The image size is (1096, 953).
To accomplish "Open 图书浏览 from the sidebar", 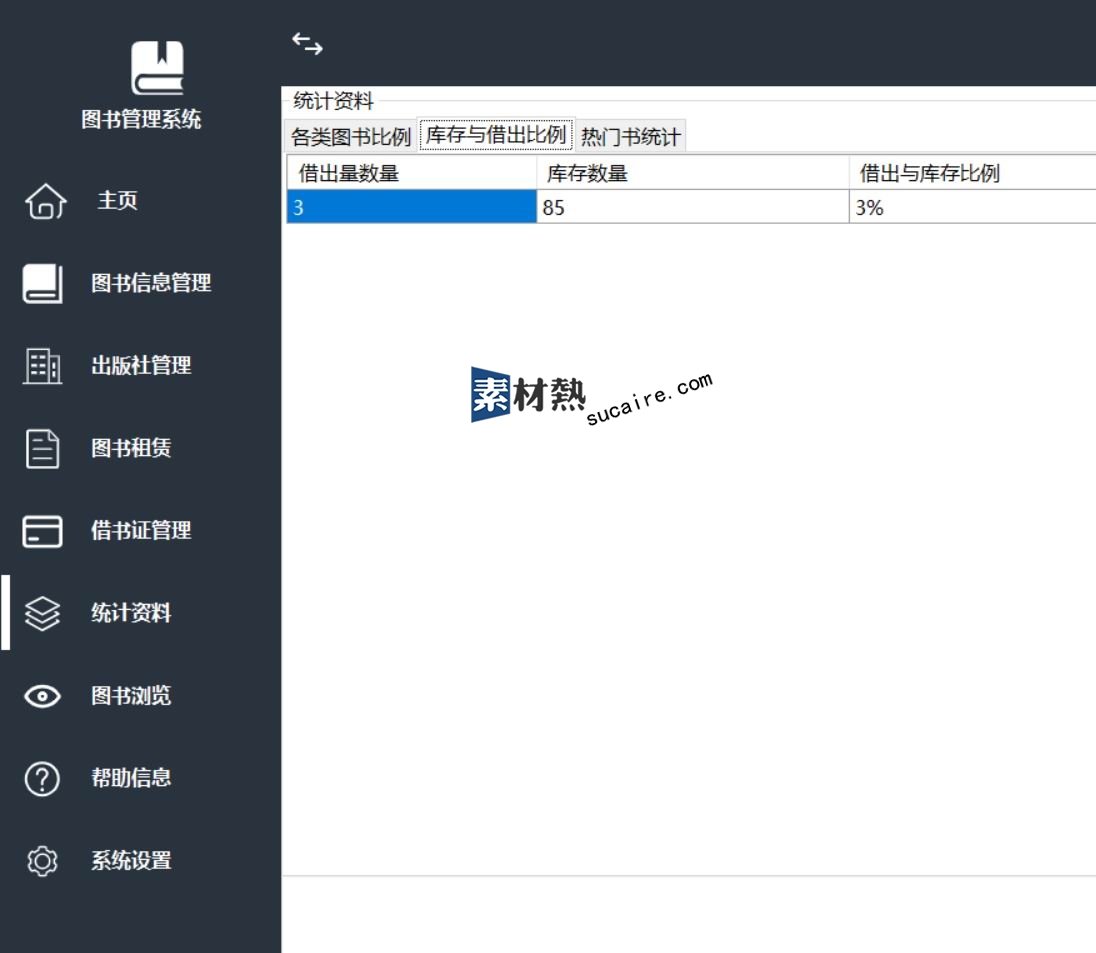I will click(131, 696).
